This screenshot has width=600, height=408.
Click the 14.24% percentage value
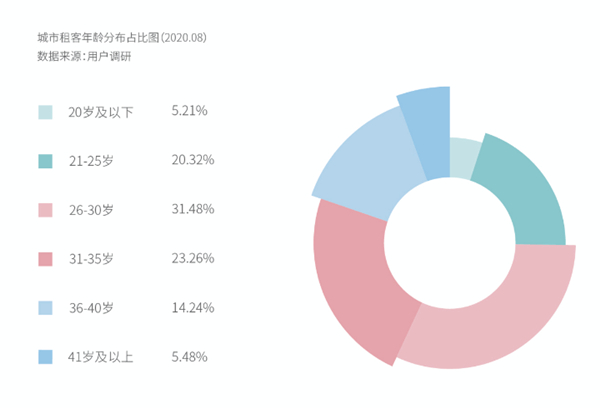click(193, 307)
